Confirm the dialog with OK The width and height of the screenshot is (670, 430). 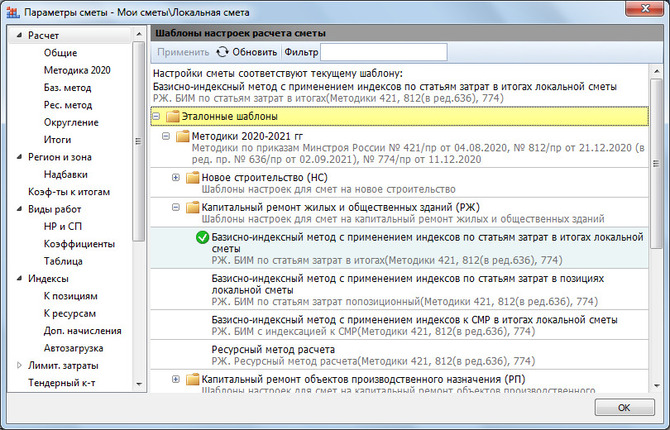pyautogui.click(x=624, y=407)
